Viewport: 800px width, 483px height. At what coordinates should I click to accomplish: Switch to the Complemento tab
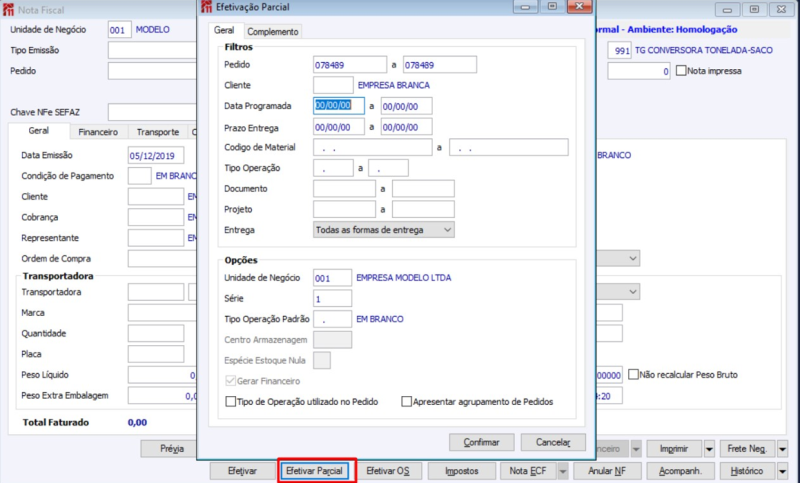pyautogui.click(x=272, y=32)
